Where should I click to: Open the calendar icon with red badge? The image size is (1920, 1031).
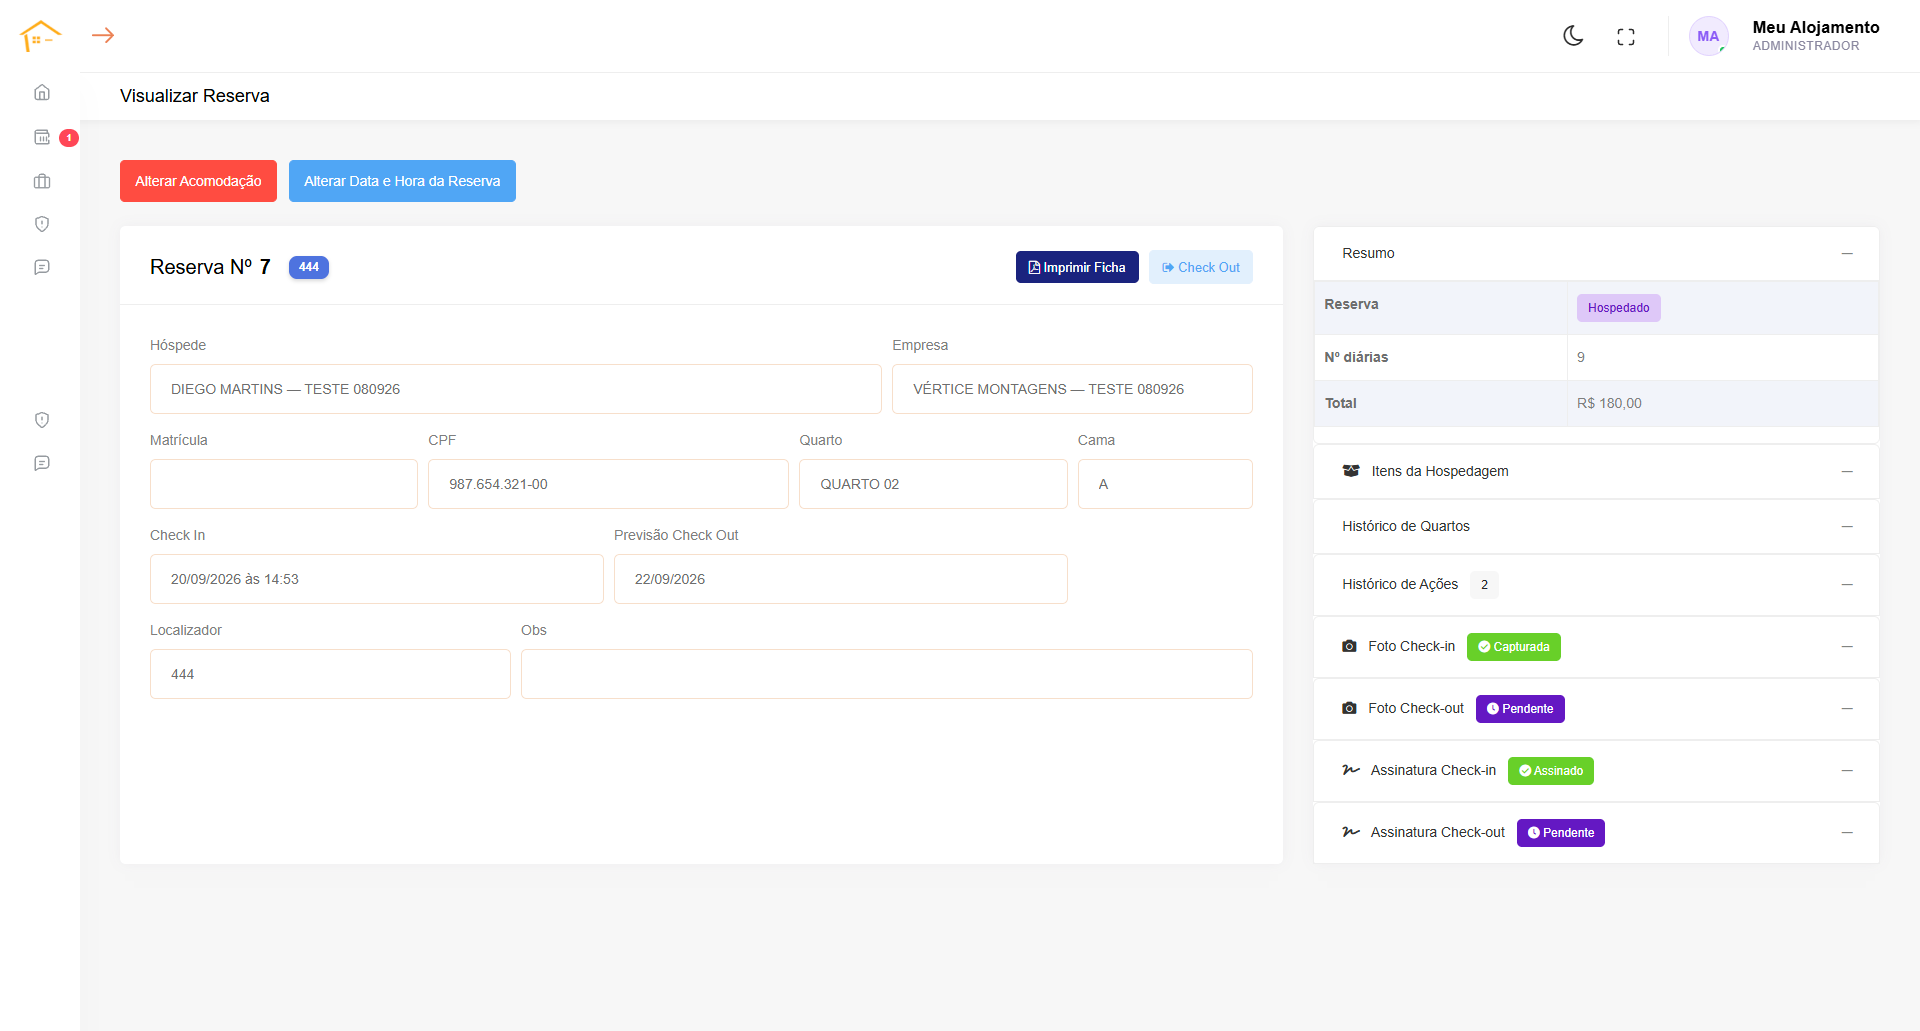pyautogui.click(x=42, y=137)
